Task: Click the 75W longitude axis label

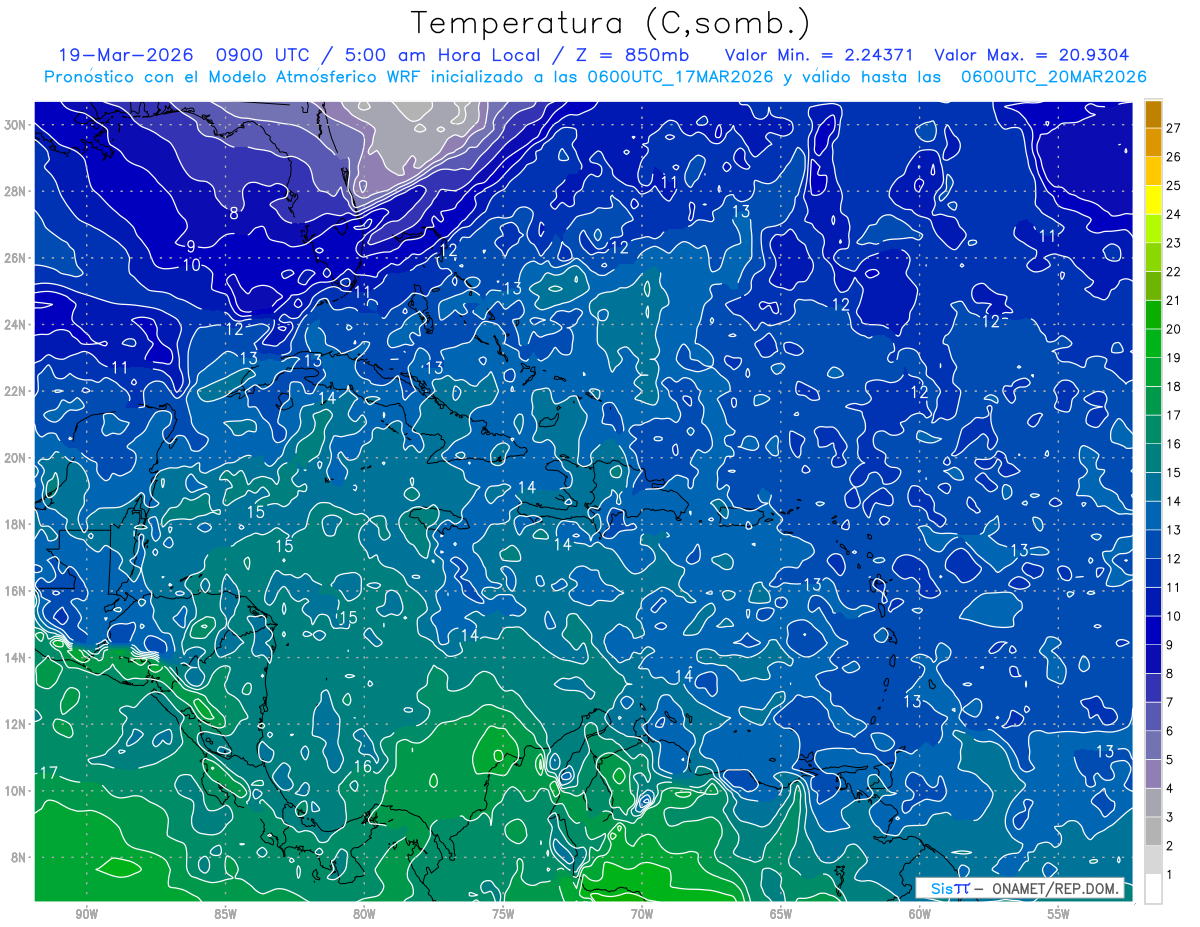Action: (503, 915)
